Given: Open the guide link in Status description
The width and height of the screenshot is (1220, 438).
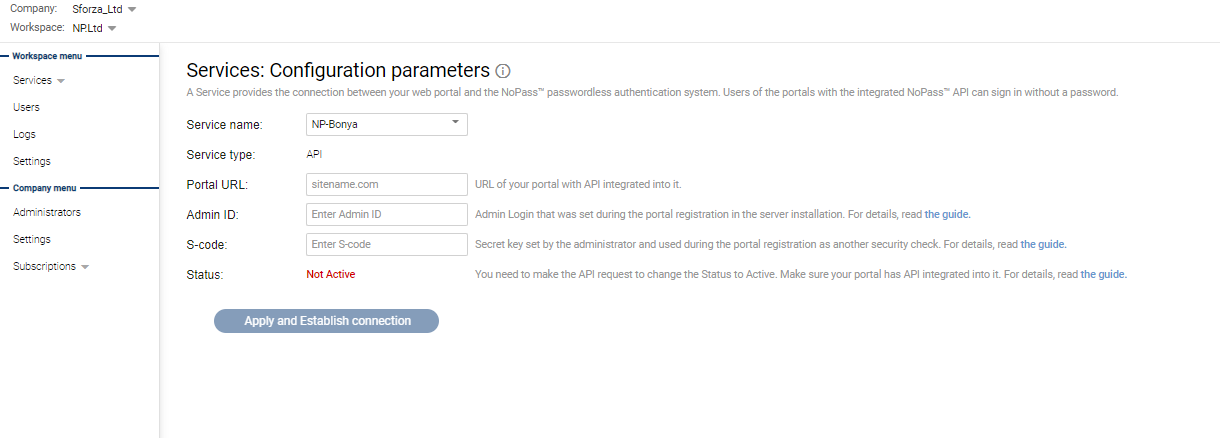Looking at the screenshot, I should [1103, 274].
